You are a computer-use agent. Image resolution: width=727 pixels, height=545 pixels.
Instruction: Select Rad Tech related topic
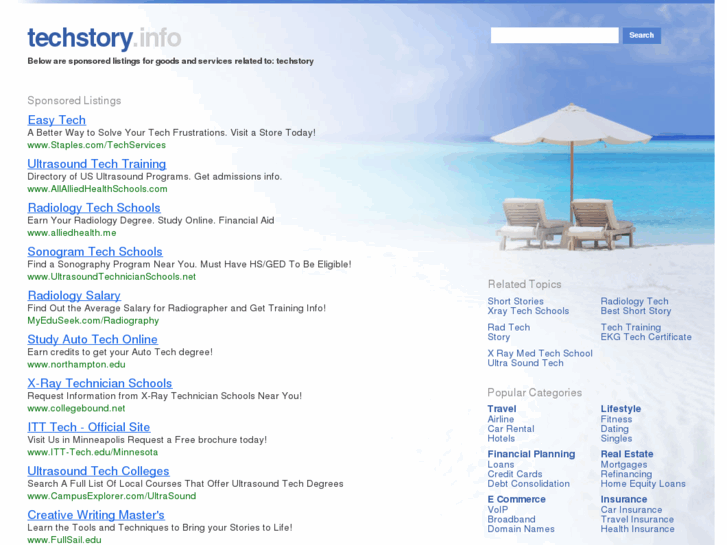coord(509,327)
